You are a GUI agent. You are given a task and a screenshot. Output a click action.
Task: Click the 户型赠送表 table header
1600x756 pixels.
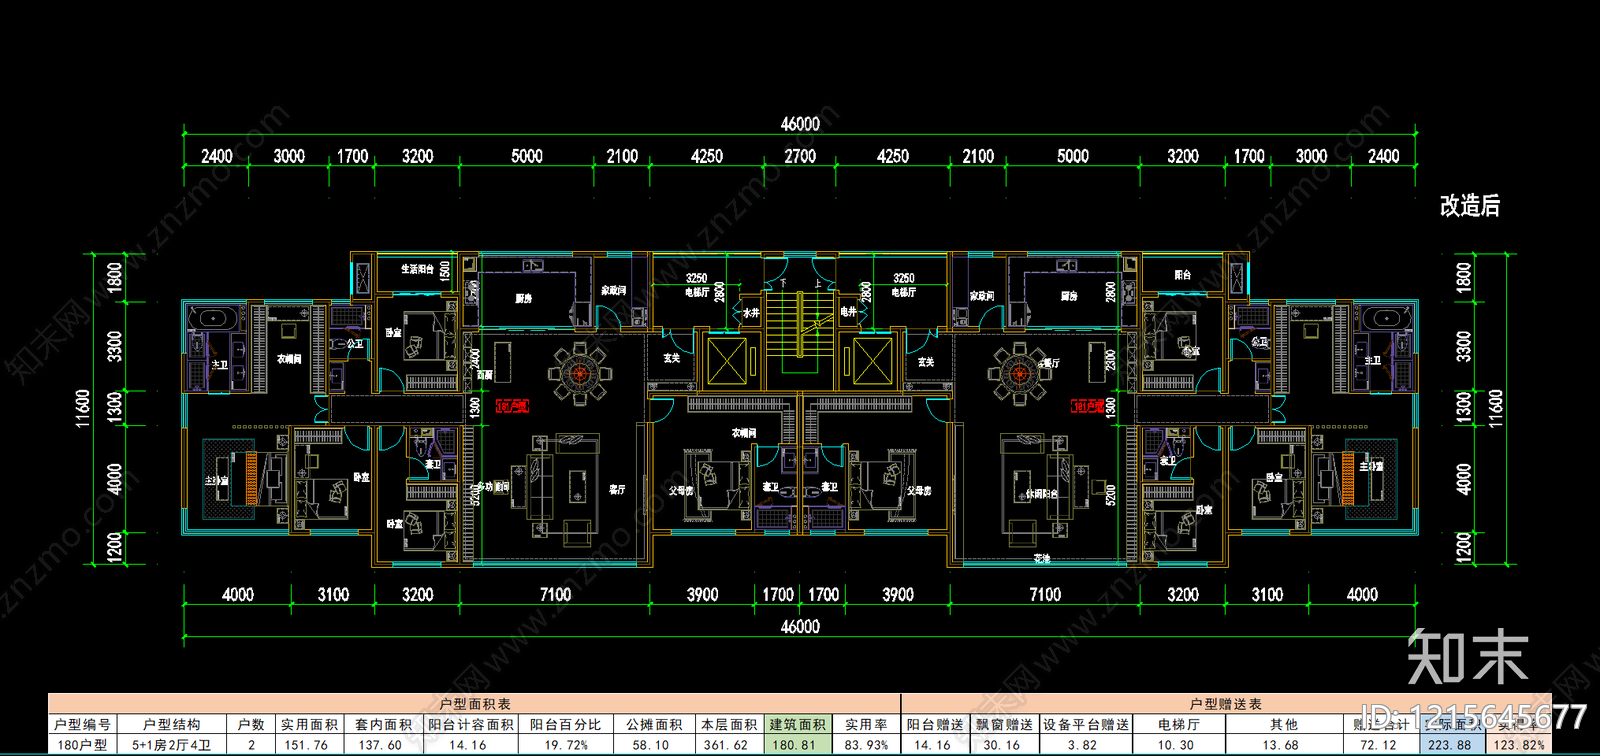(x=1226, y=704)
